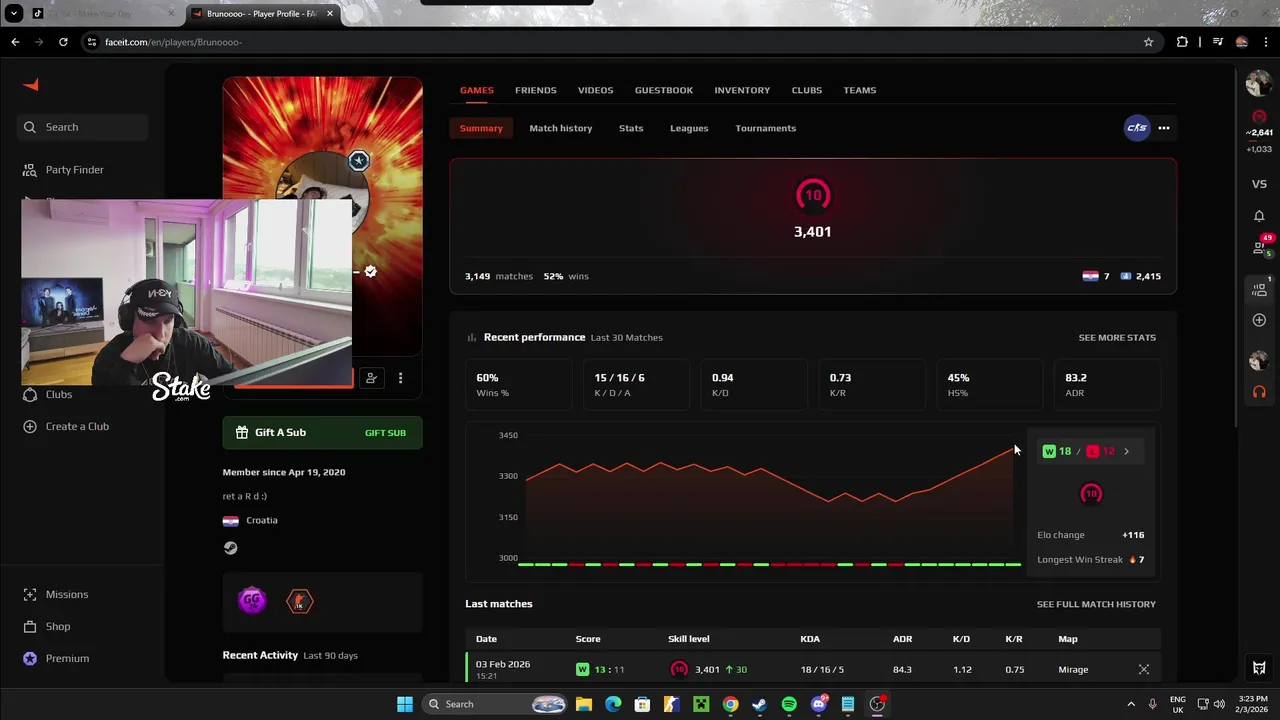The image size is (1280, 720).
Task: Open the browser extensions puzzle icon
Action: 1182,42
